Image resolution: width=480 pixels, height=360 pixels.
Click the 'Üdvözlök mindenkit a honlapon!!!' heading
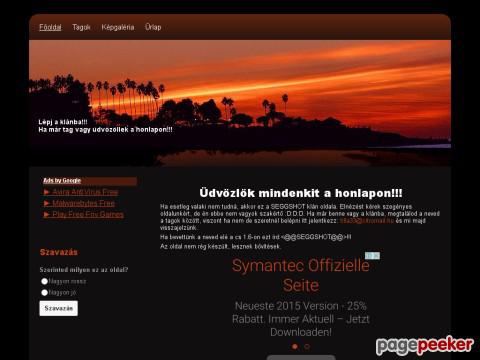[301, 193]
